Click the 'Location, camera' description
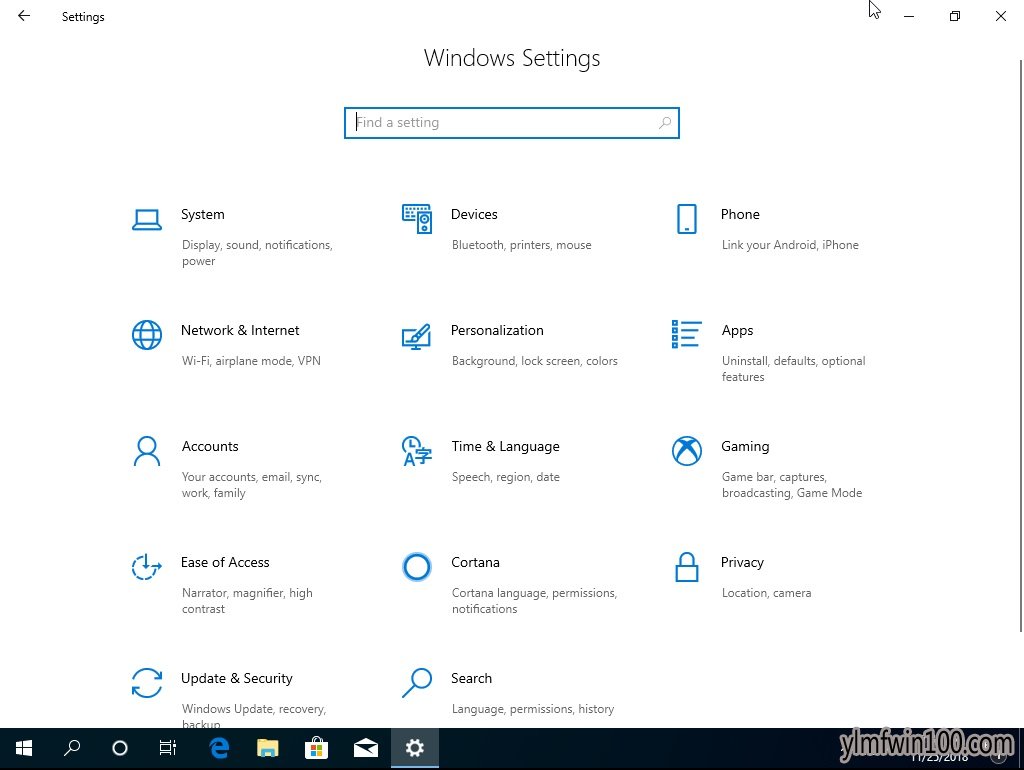 766,593
